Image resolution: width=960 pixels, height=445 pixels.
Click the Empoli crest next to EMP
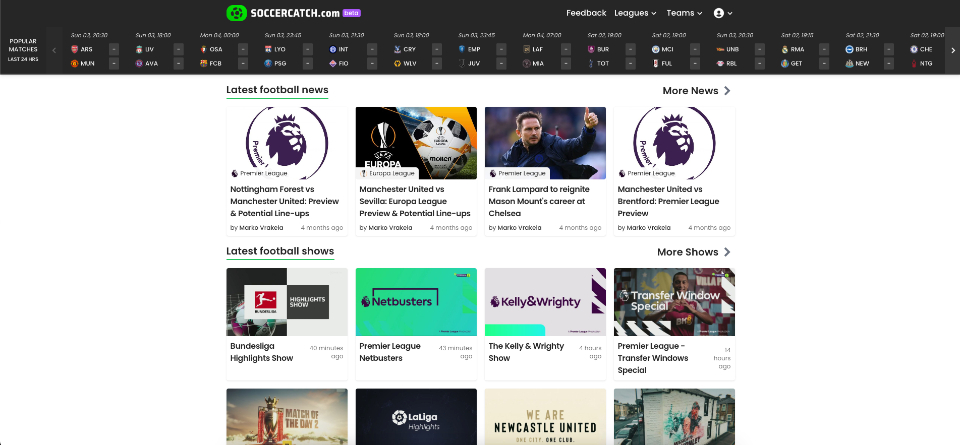point(462,49)
